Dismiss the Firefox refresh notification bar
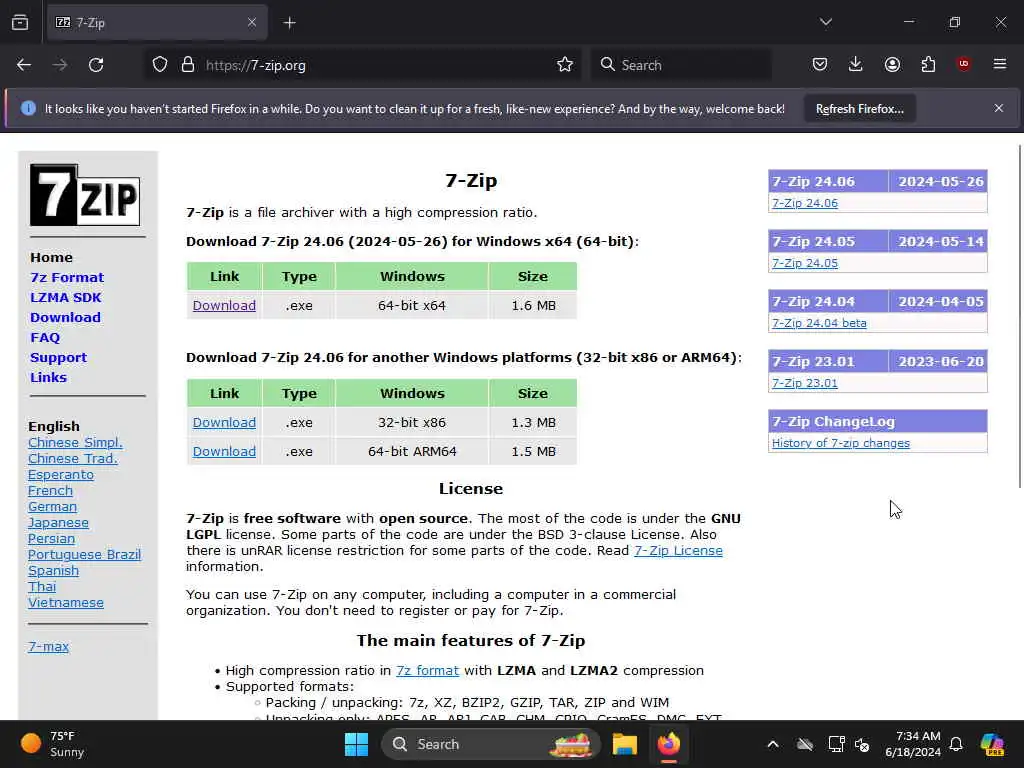The height and width of the screenshot is (768, 1024). (x=999, y=108)
